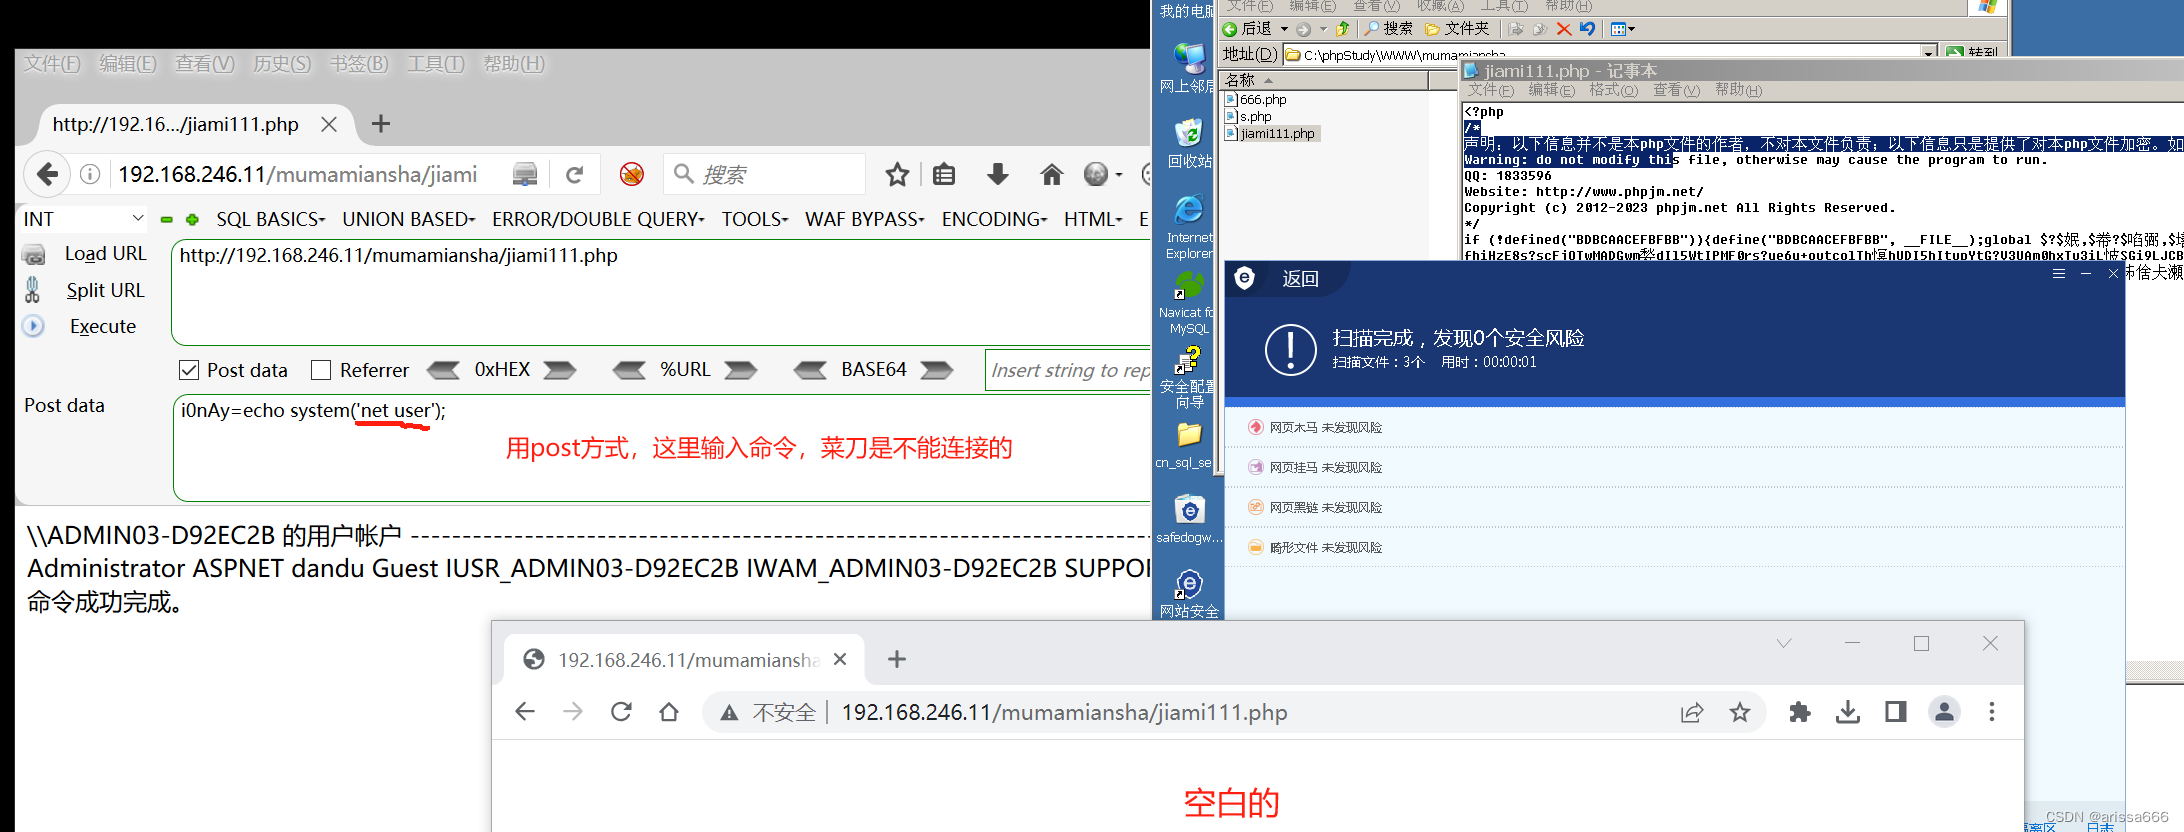Click the left arrow before BASE64

click(810, 370)
